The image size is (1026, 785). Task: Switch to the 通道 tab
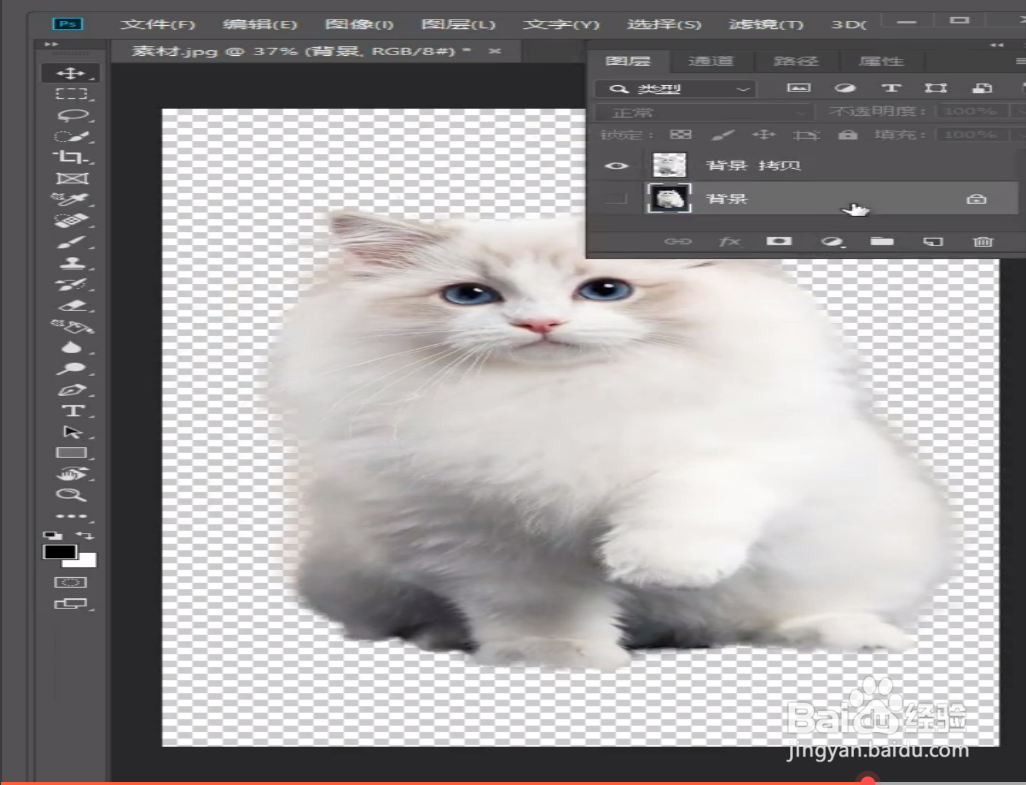tap(711, 61)
